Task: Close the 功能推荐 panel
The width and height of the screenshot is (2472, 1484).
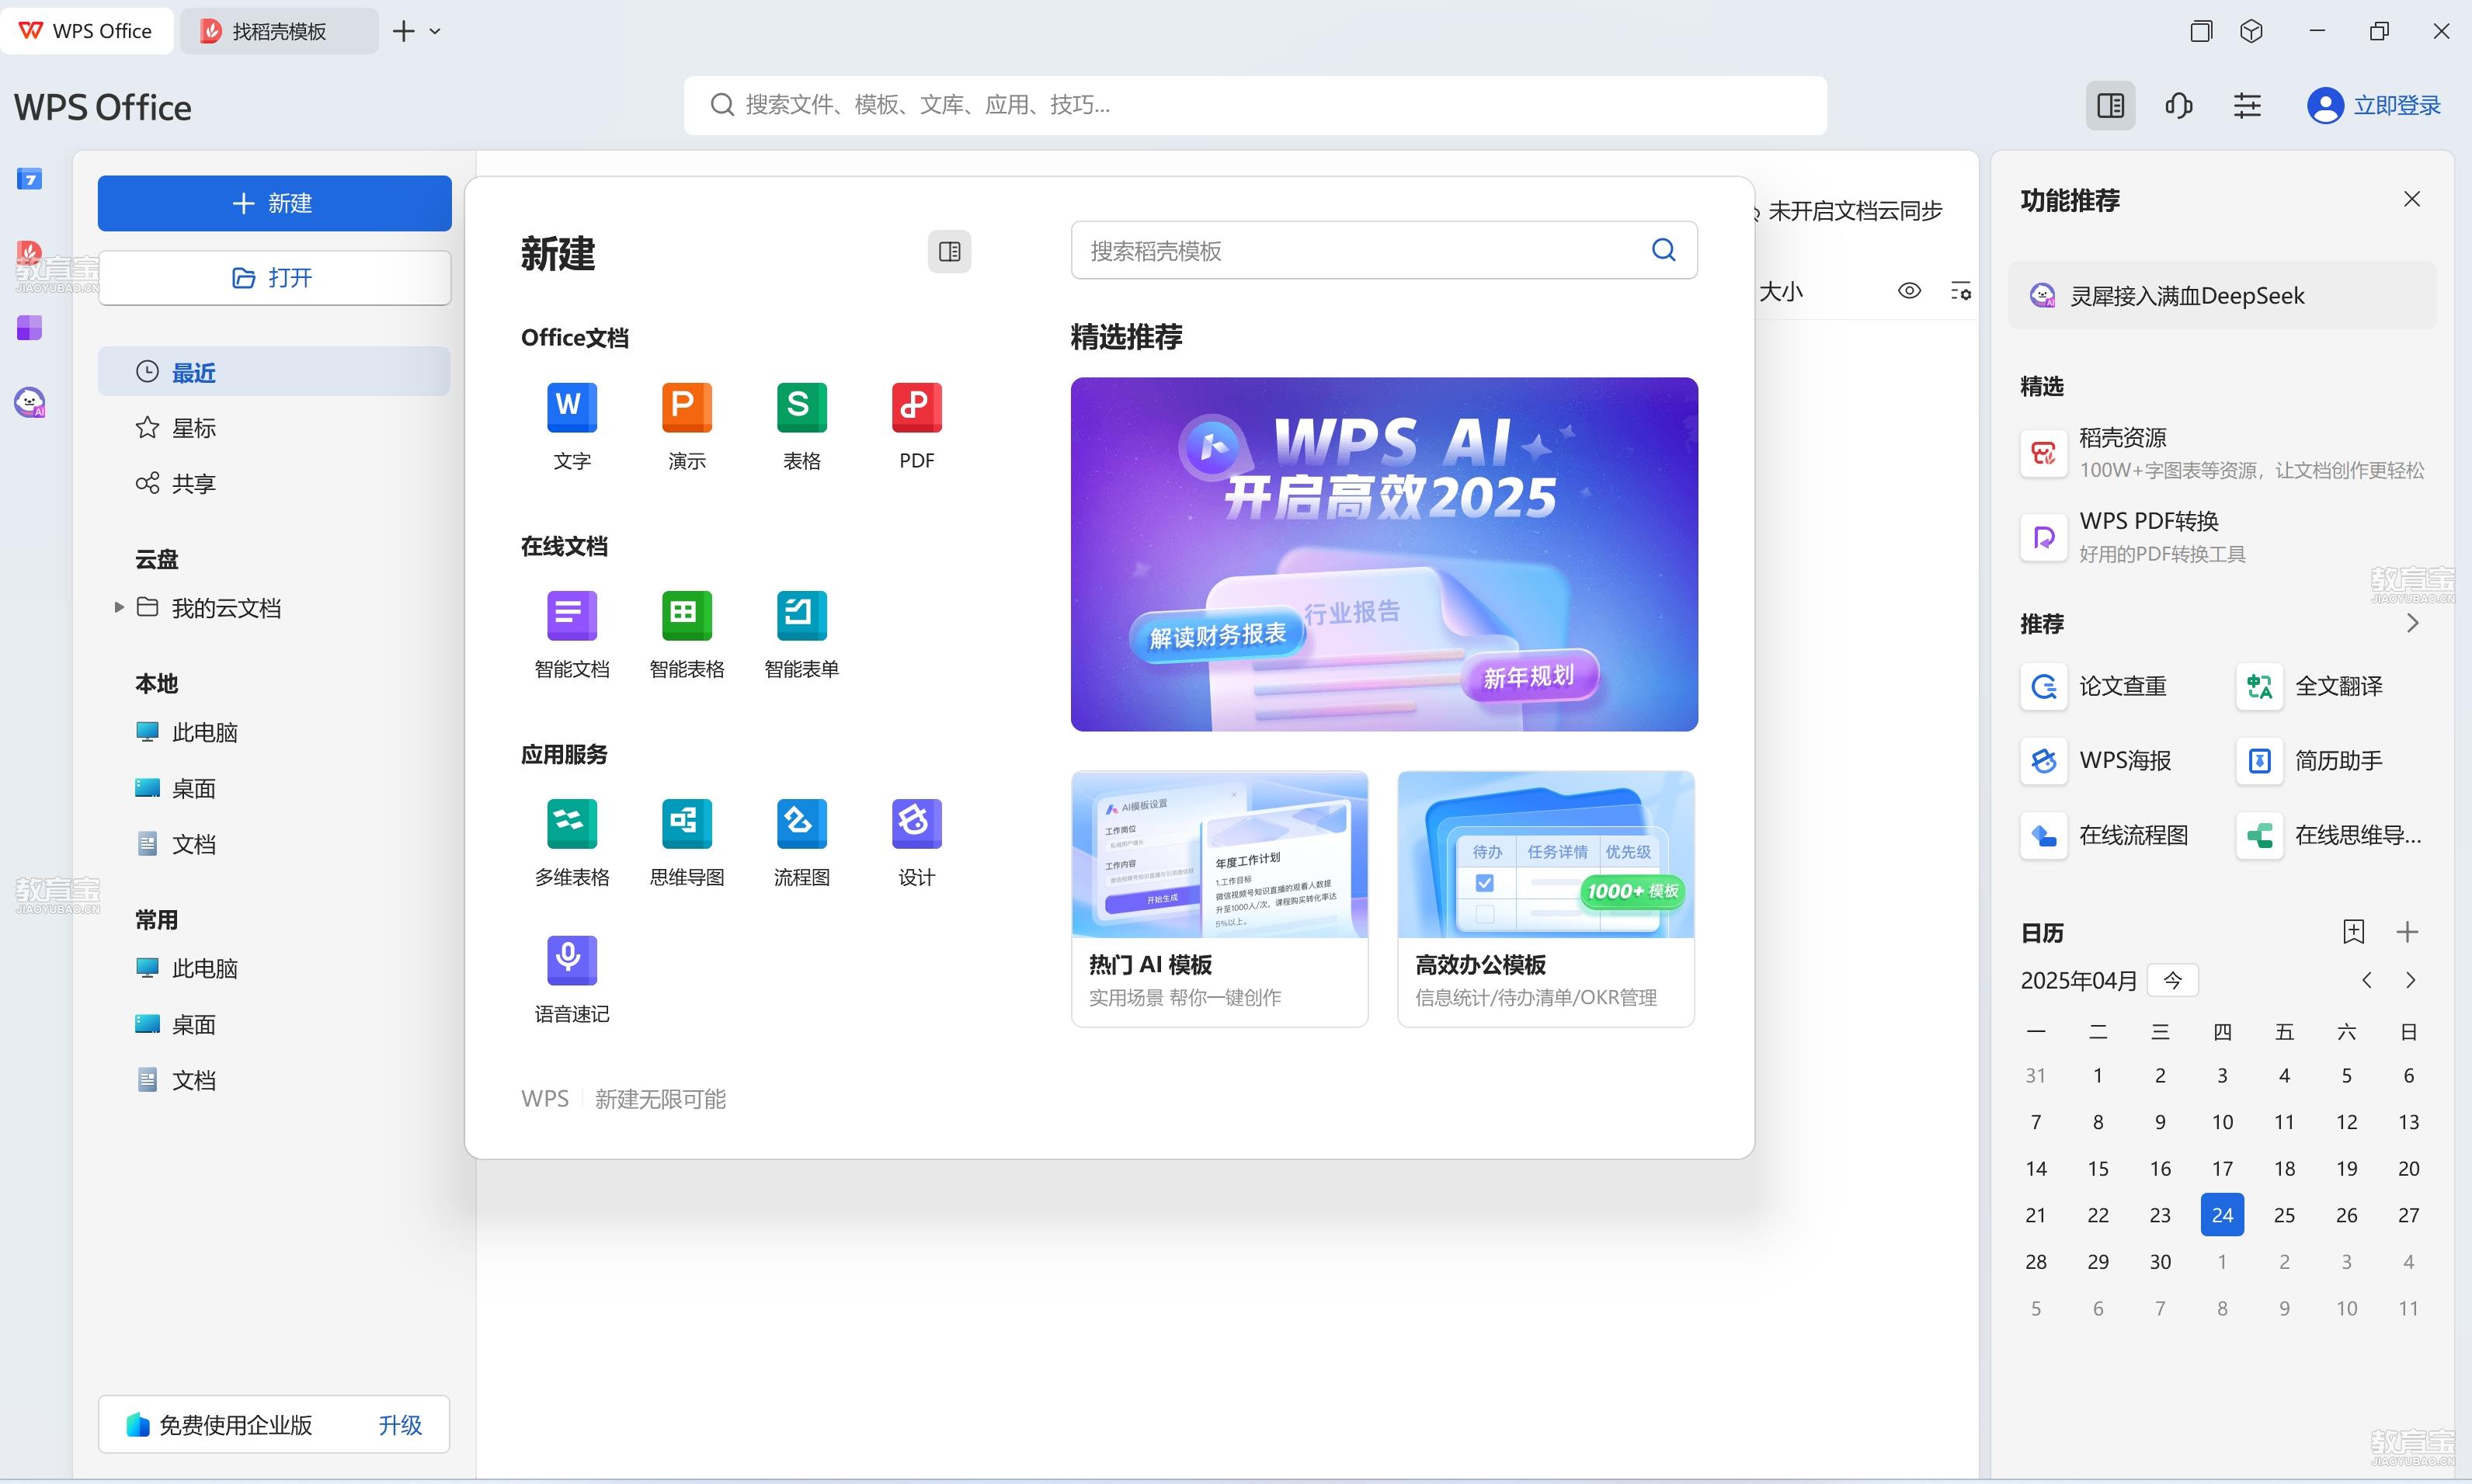Action: (2412, 199)
